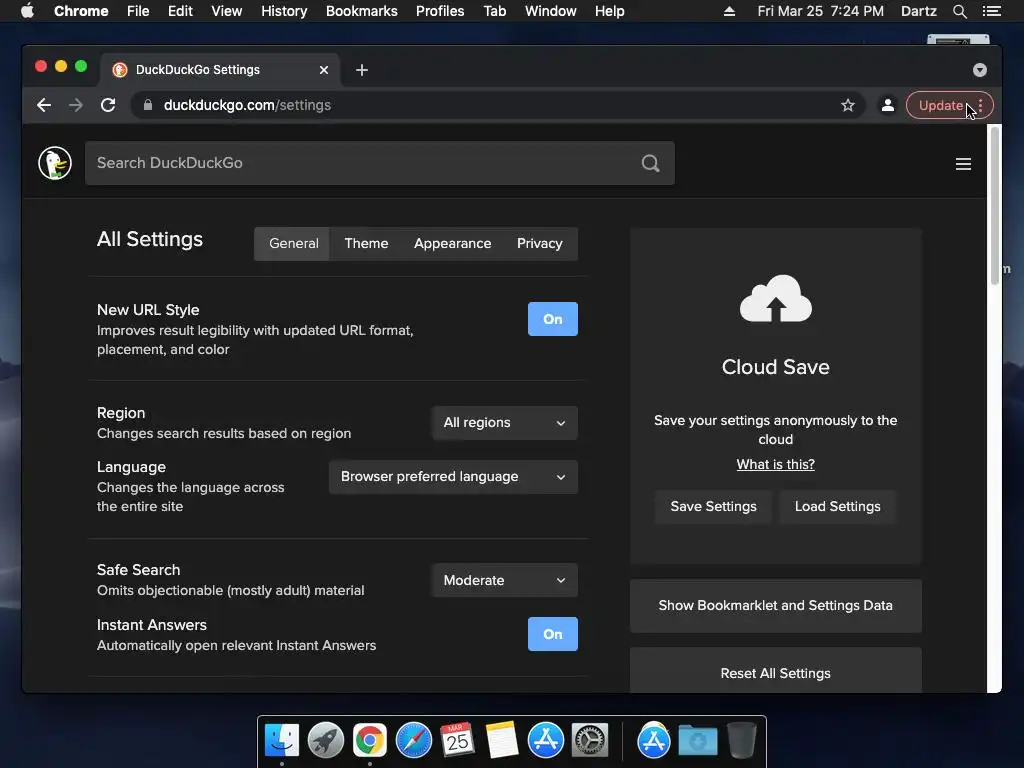Screen dimensions: 1024x768
Task: Go back using the browser back arrow
Action: click(x=44, y=105)
